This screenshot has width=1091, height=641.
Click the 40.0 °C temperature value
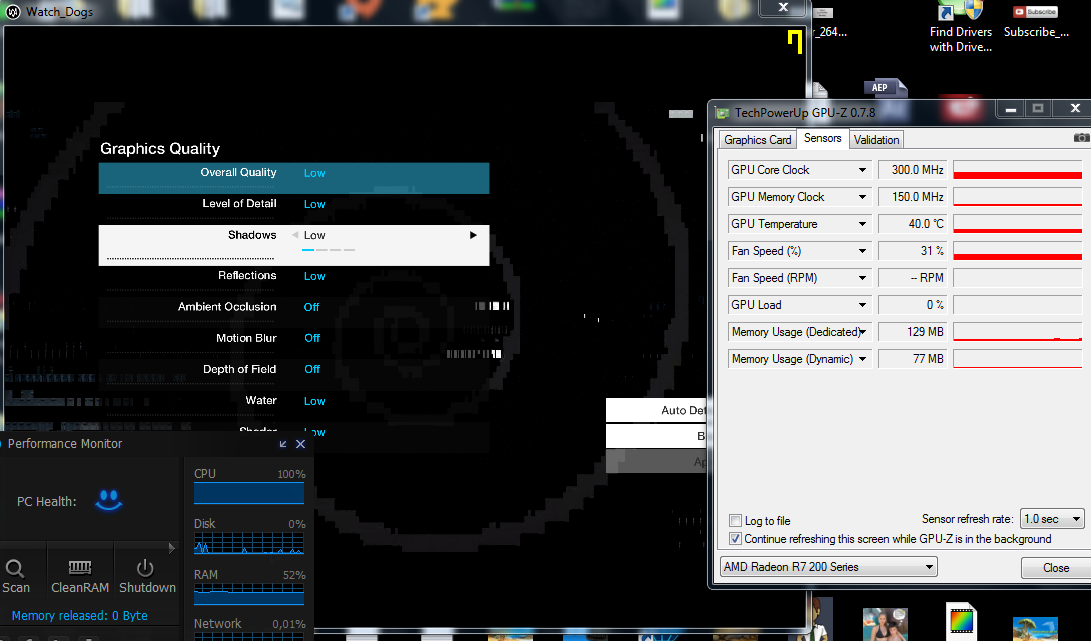pos(912,224)
